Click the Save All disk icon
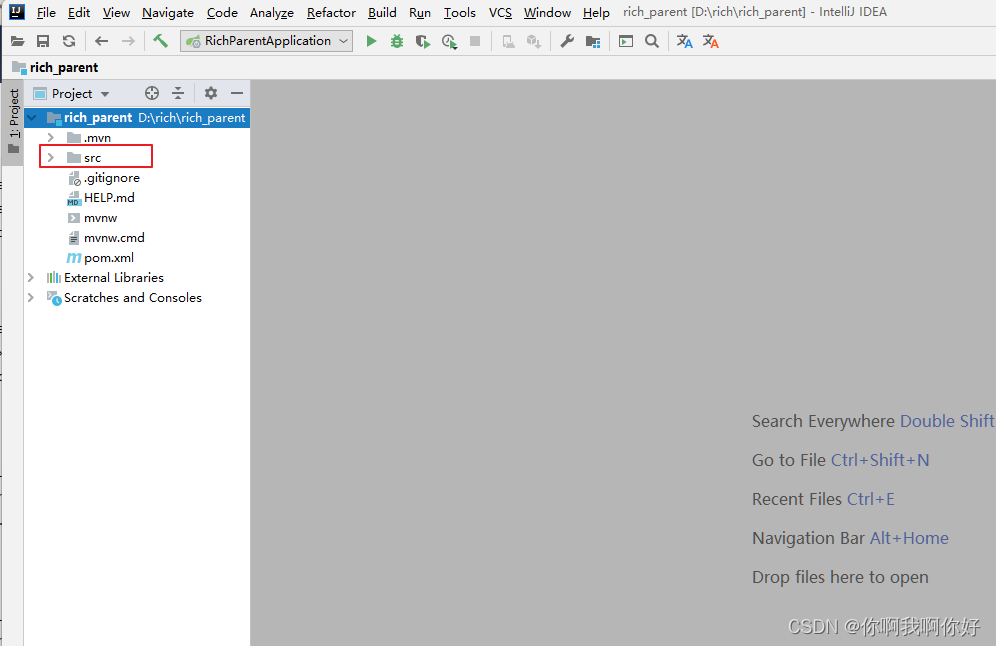This screenshot has width=996, height=646. [x=42, y=40]
